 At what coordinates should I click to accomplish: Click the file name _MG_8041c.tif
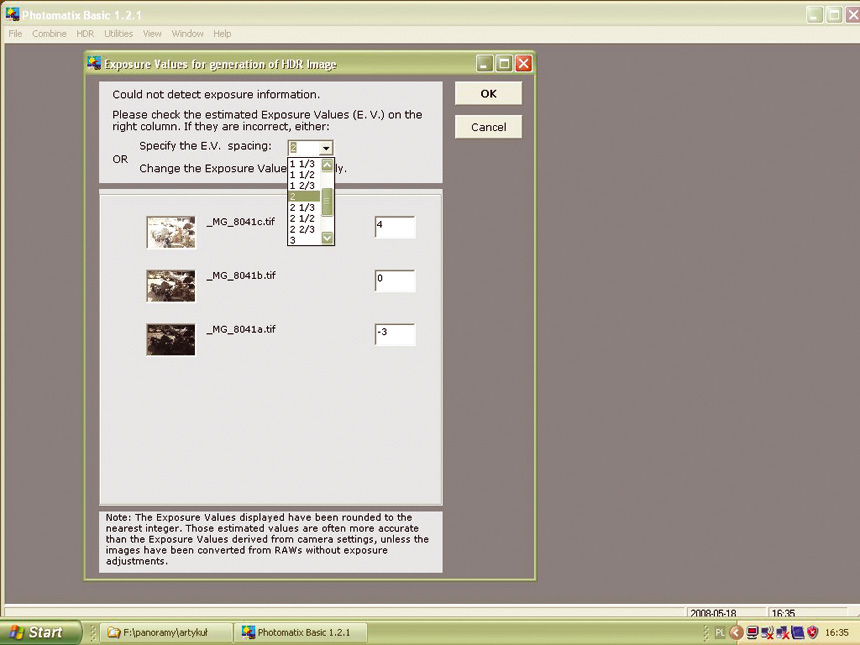point(241,222)
